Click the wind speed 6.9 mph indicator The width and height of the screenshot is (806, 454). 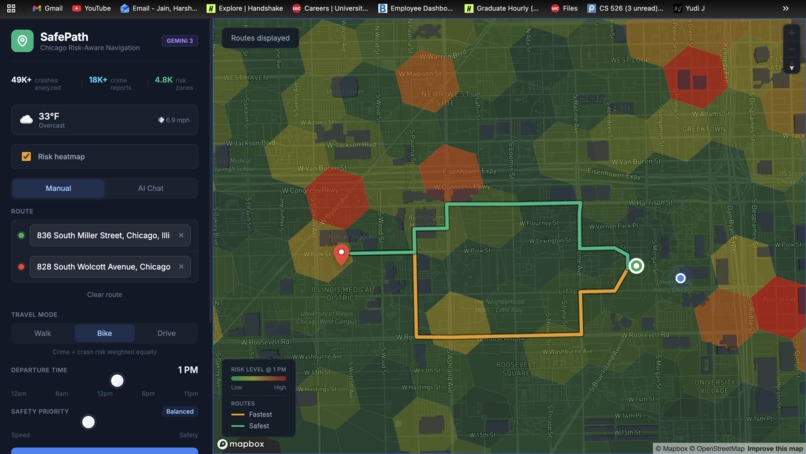point(174,120)
